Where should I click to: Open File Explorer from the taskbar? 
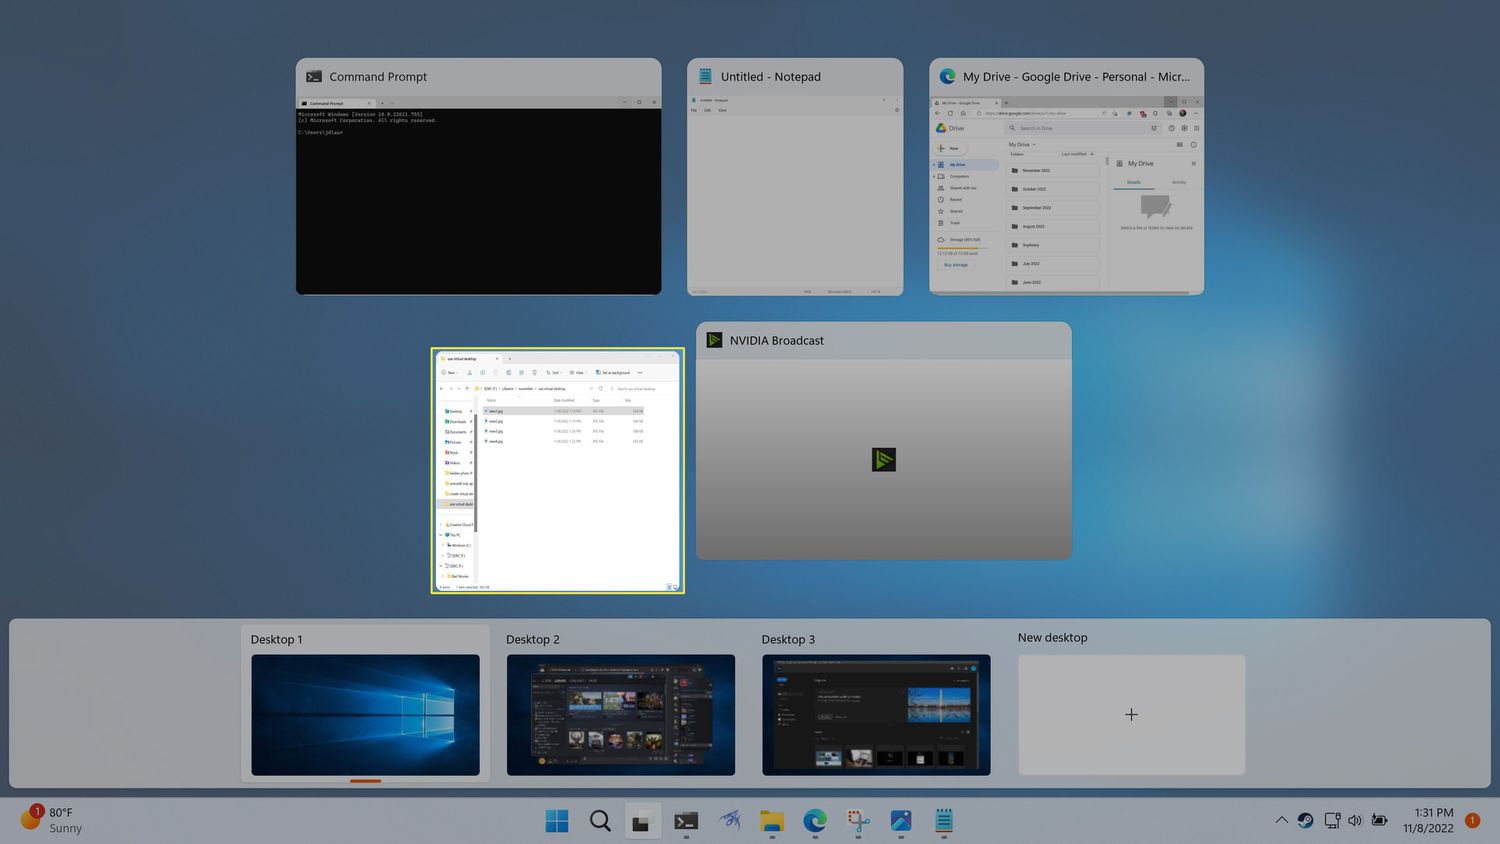(771, 821)
